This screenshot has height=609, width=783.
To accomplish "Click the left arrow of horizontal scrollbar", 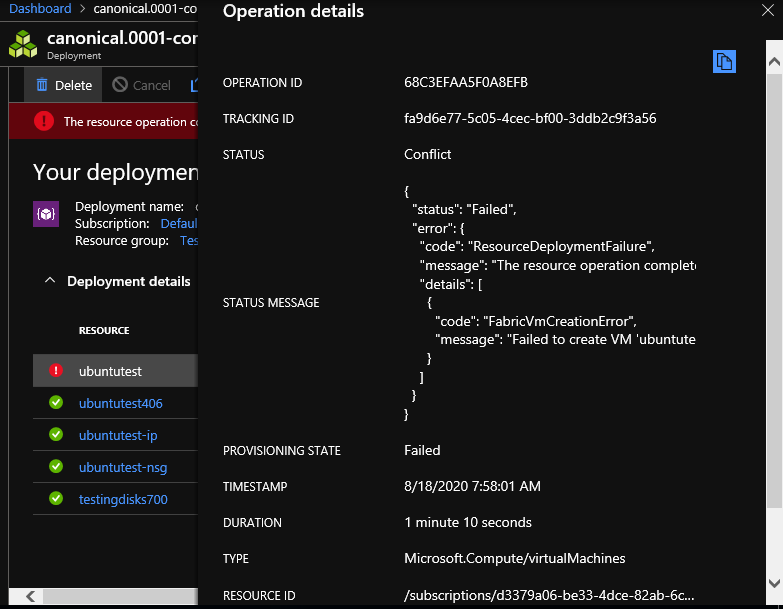I will point(30,596).
